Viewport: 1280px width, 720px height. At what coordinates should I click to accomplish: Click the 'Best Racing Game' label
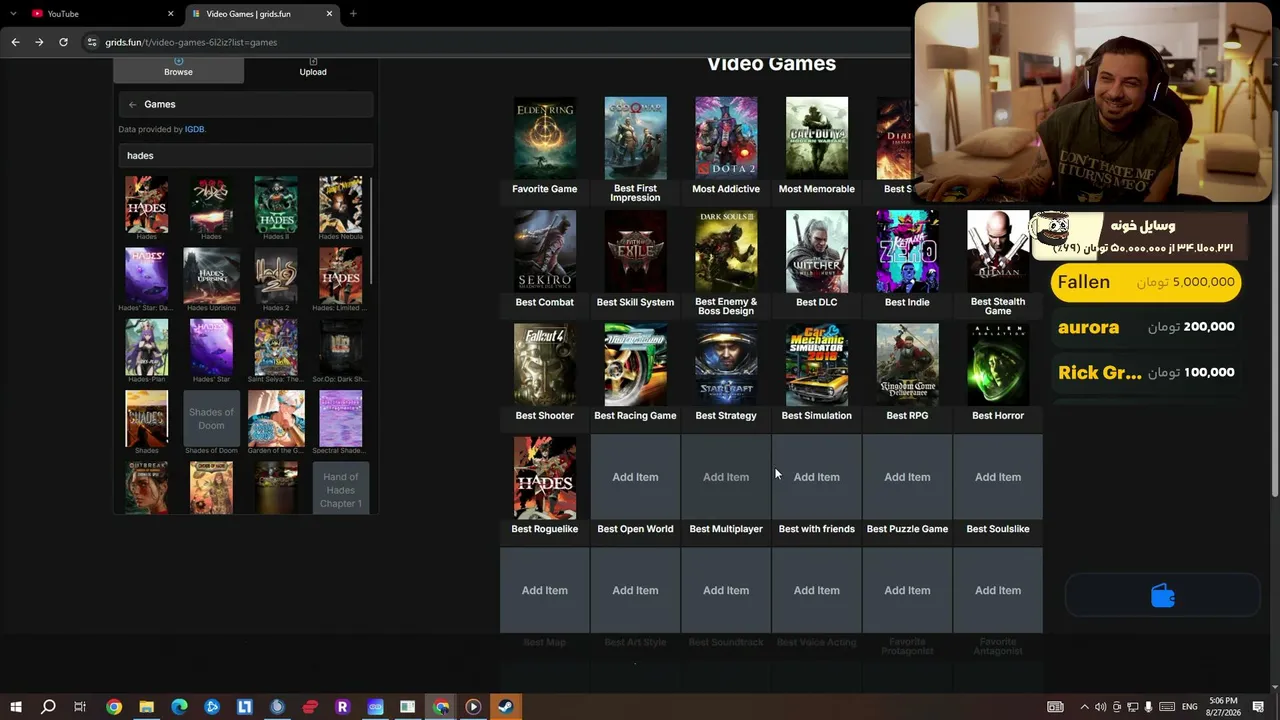[635, 416]
